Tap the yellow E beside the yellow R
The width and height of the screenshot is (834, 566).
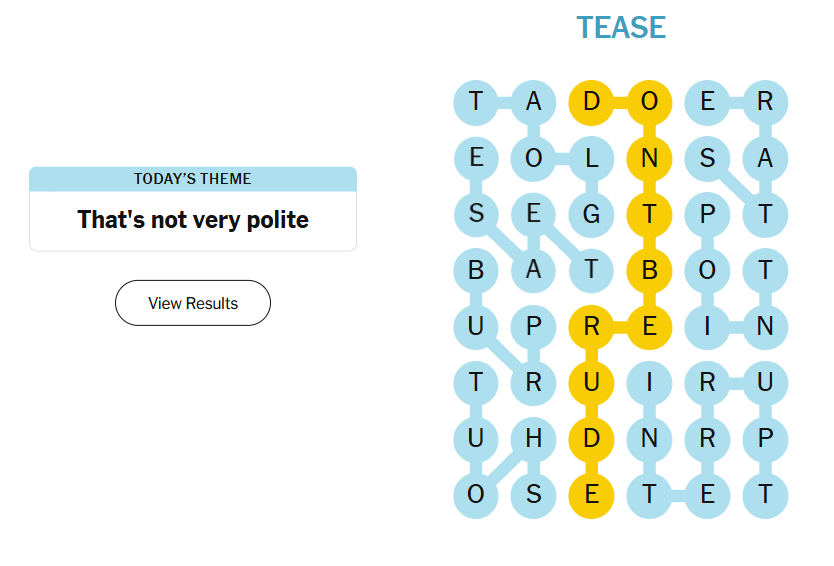(650, 326)
